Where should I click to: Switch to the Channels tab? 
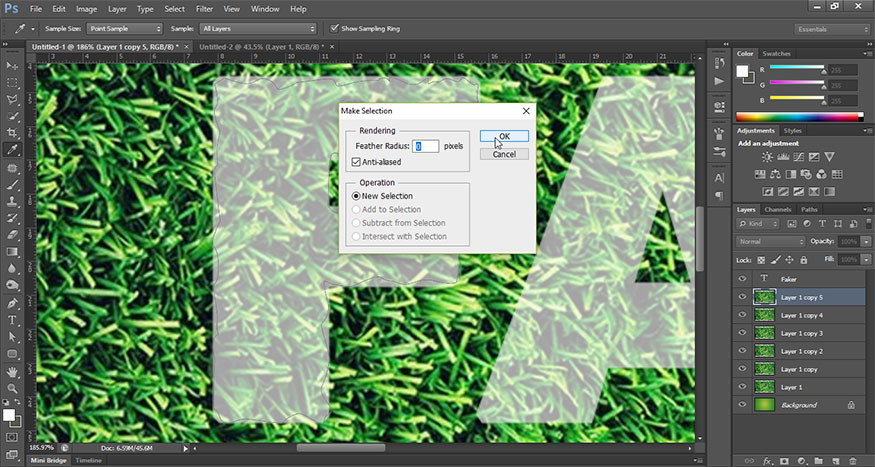tap(778, 210)
